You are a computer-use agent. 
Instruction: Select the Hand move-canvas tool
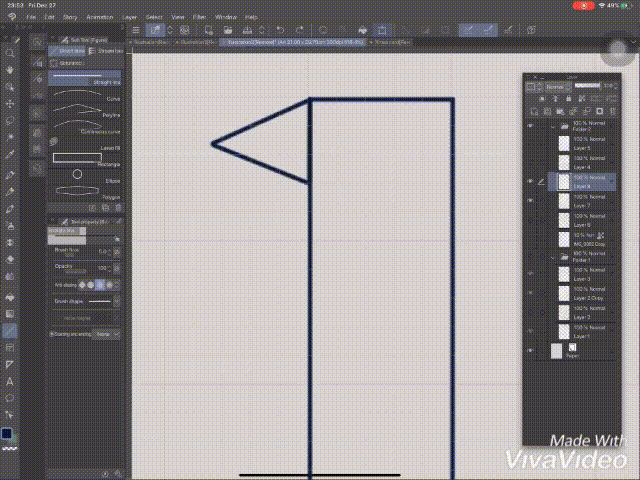click(10, 70)
